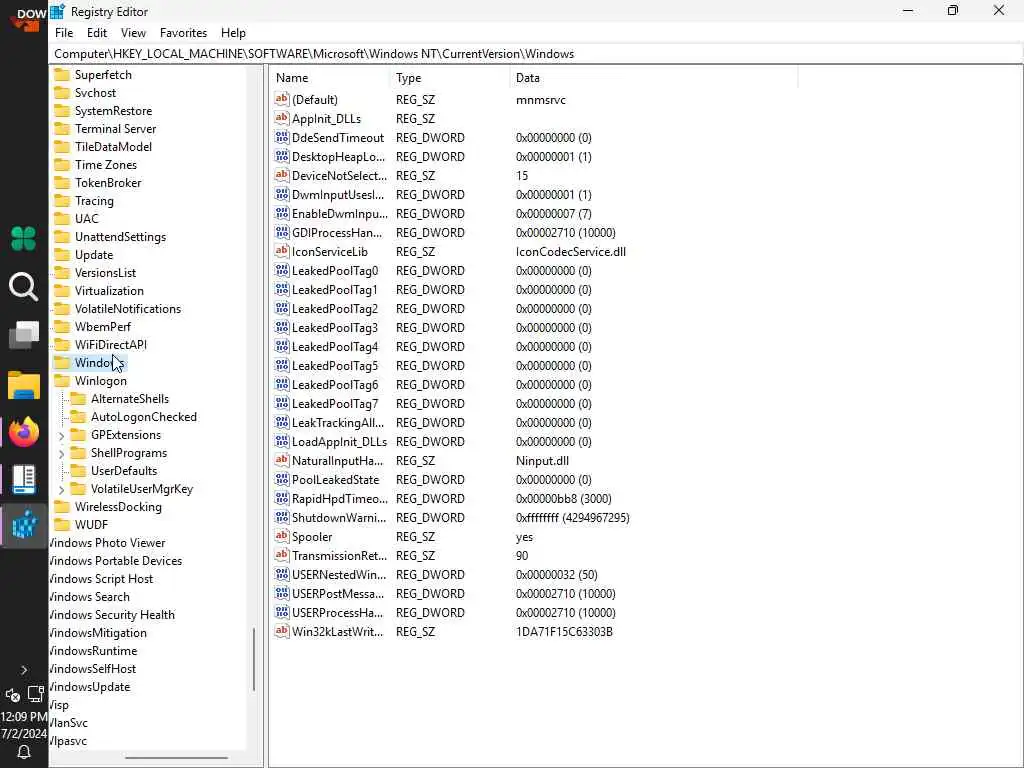
Task: Open the Favorites menu
Action: (x=184, y=33)
